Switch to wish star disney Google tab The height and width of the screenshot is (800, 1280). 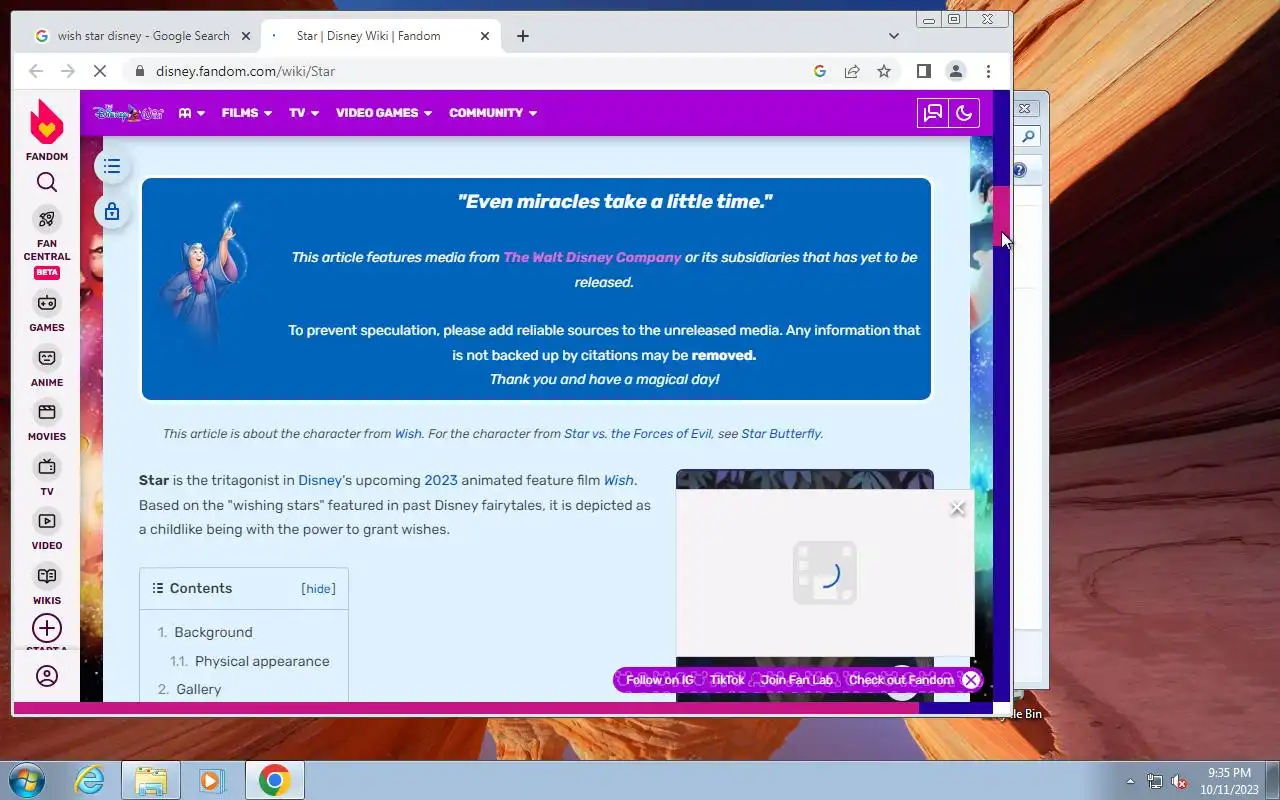coord(143,36)
